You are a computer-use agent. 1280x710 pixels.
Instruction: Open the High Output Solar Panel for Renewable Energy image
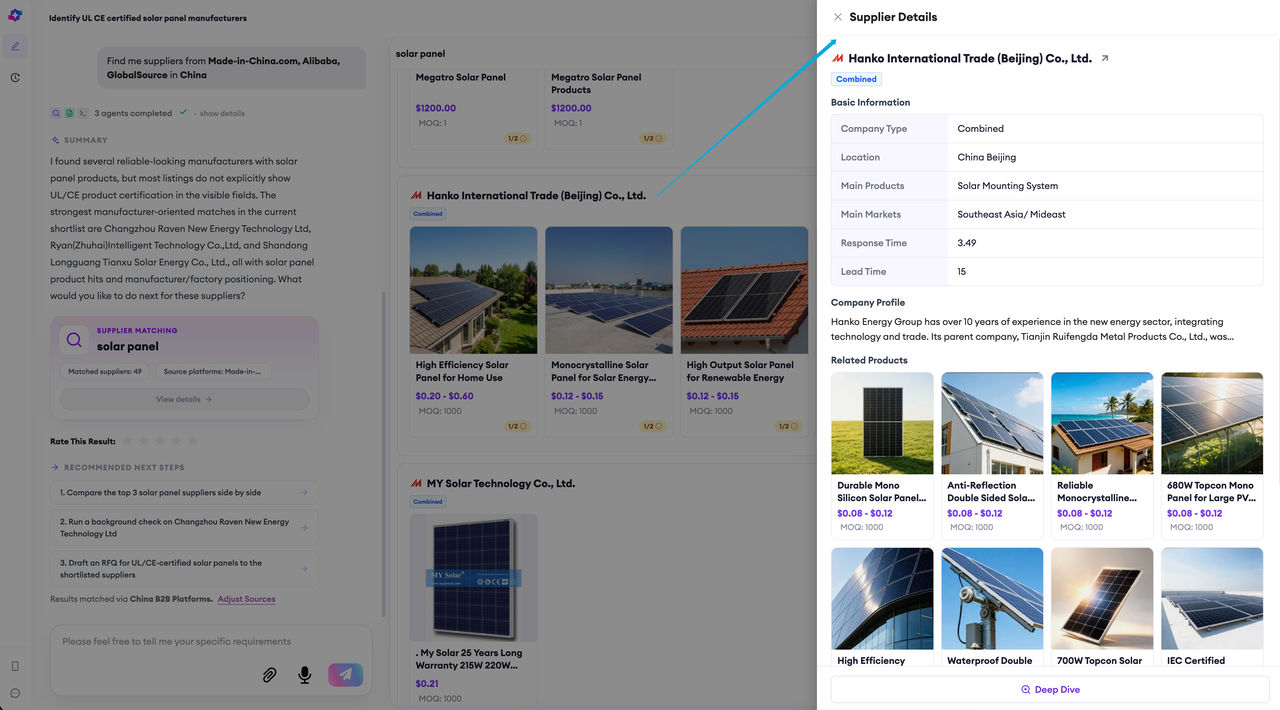744,290
